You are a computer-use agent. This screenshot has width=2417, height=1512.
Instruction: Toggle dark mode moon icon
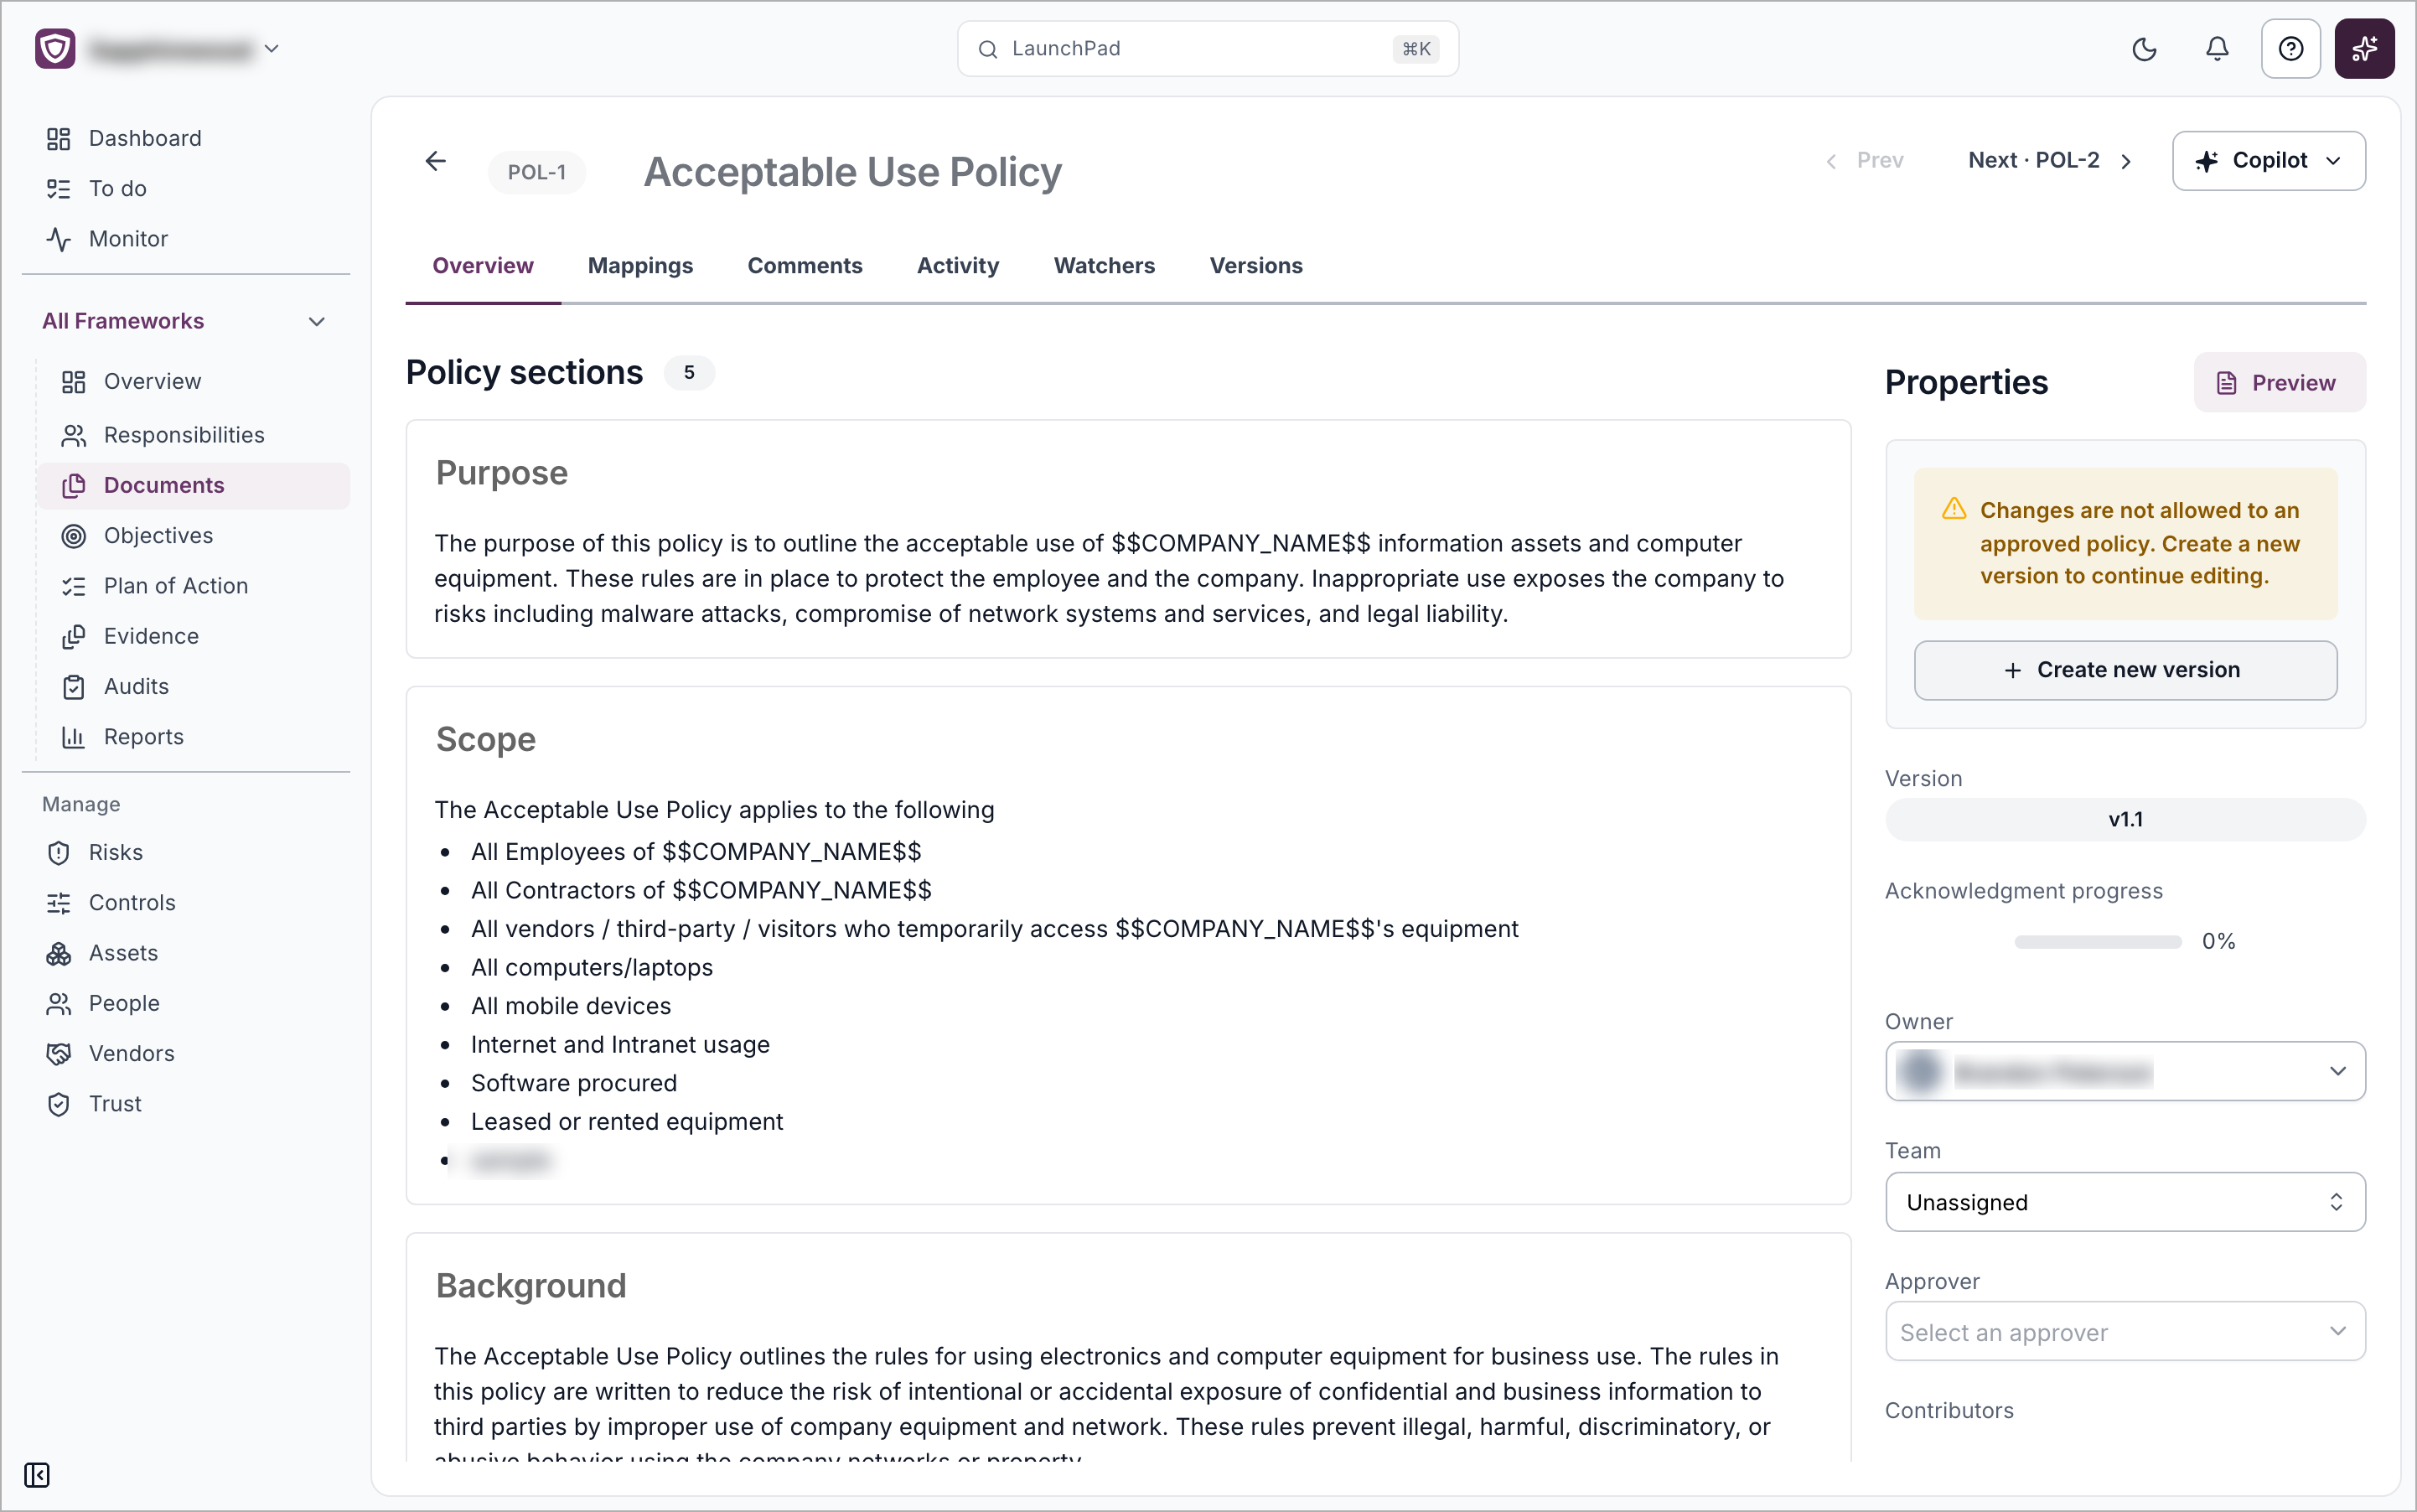point(2144,49)
